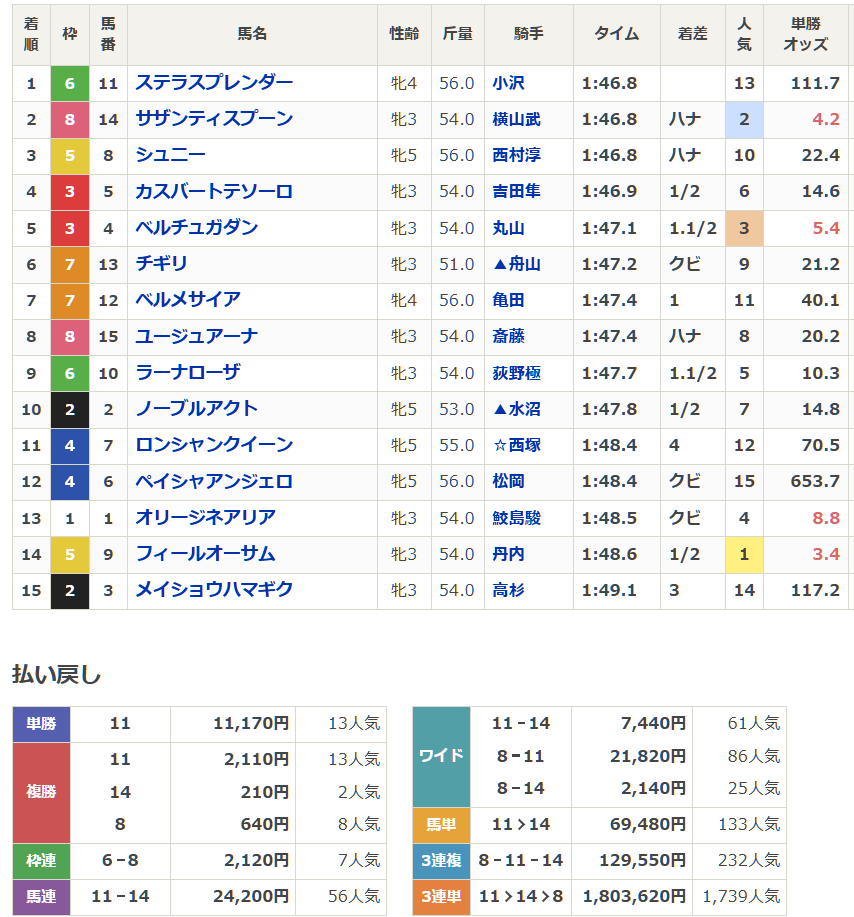View jockey 横山武 profile link
This screenshot has height=917, width=854.
point(516,121)
